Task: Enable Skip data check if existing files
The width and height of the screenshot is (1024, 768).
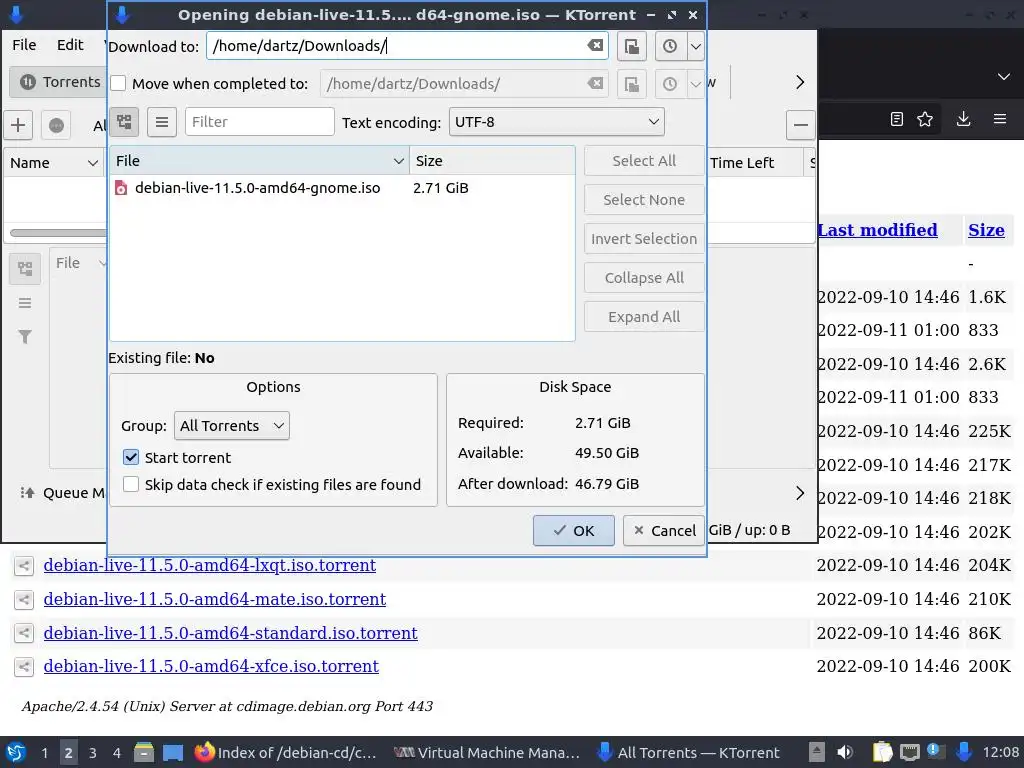Action: tap(131, 484)
